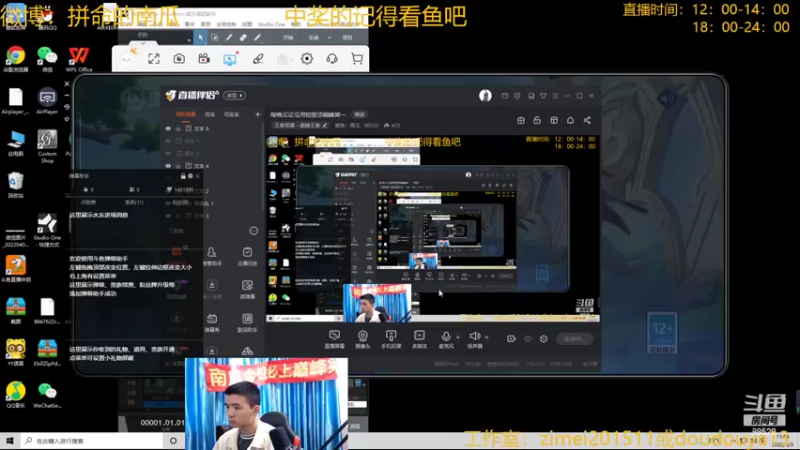Select the range tool beside the arrow tool
The height and width of the screenshot is (450, 800).
point(215,37)
